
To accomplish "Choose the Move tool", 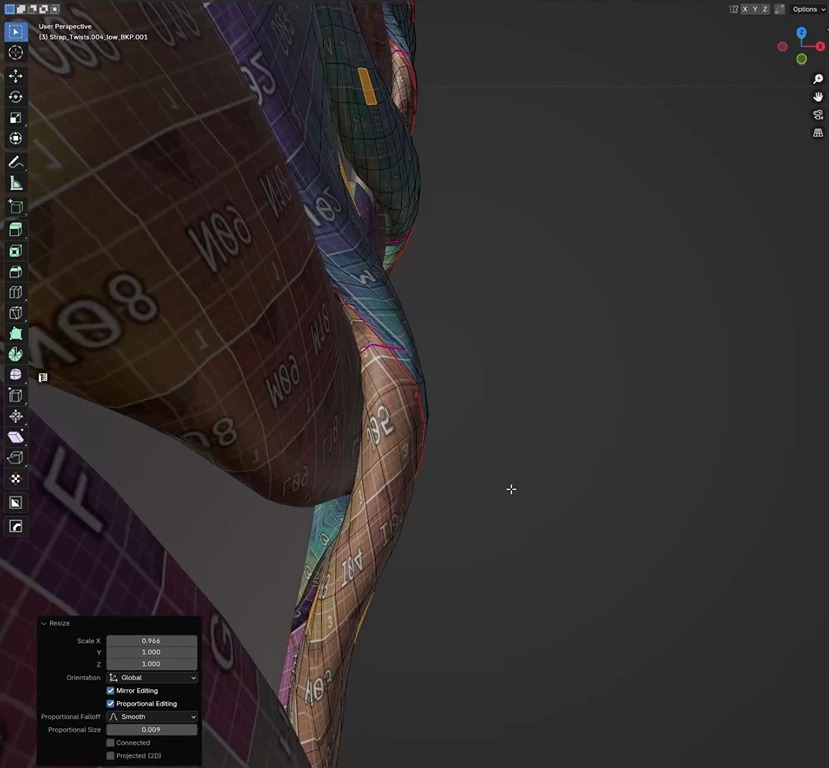I will click(x=15, y=76).
